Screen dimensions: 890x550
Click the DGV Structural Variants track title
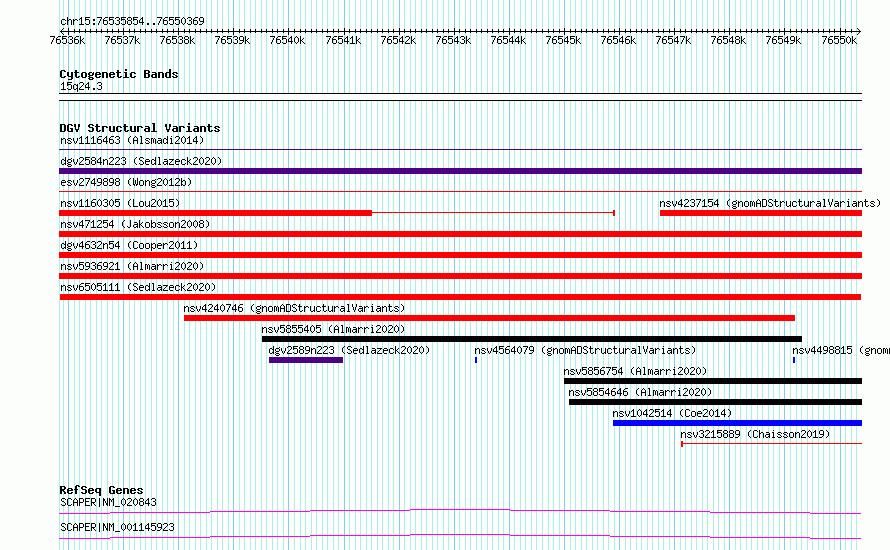(140, 128)
